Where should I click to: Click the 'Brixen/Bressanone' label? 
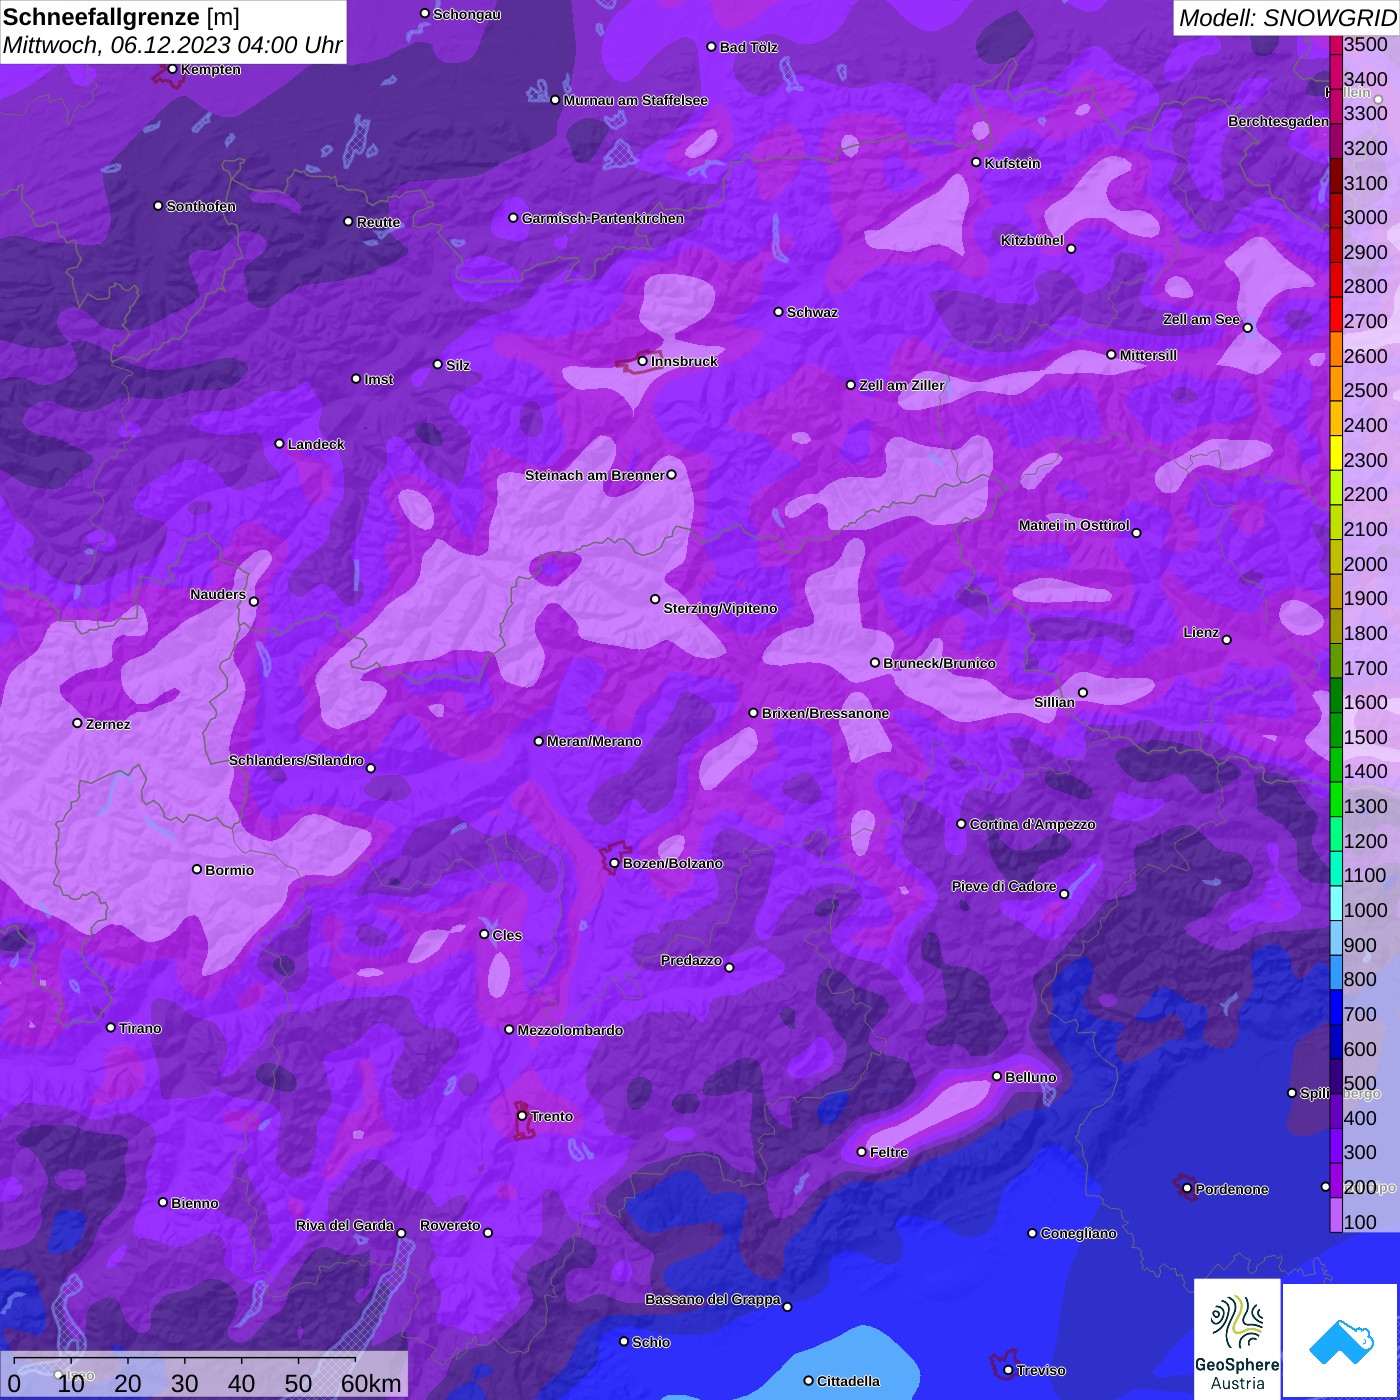[825, 713]
